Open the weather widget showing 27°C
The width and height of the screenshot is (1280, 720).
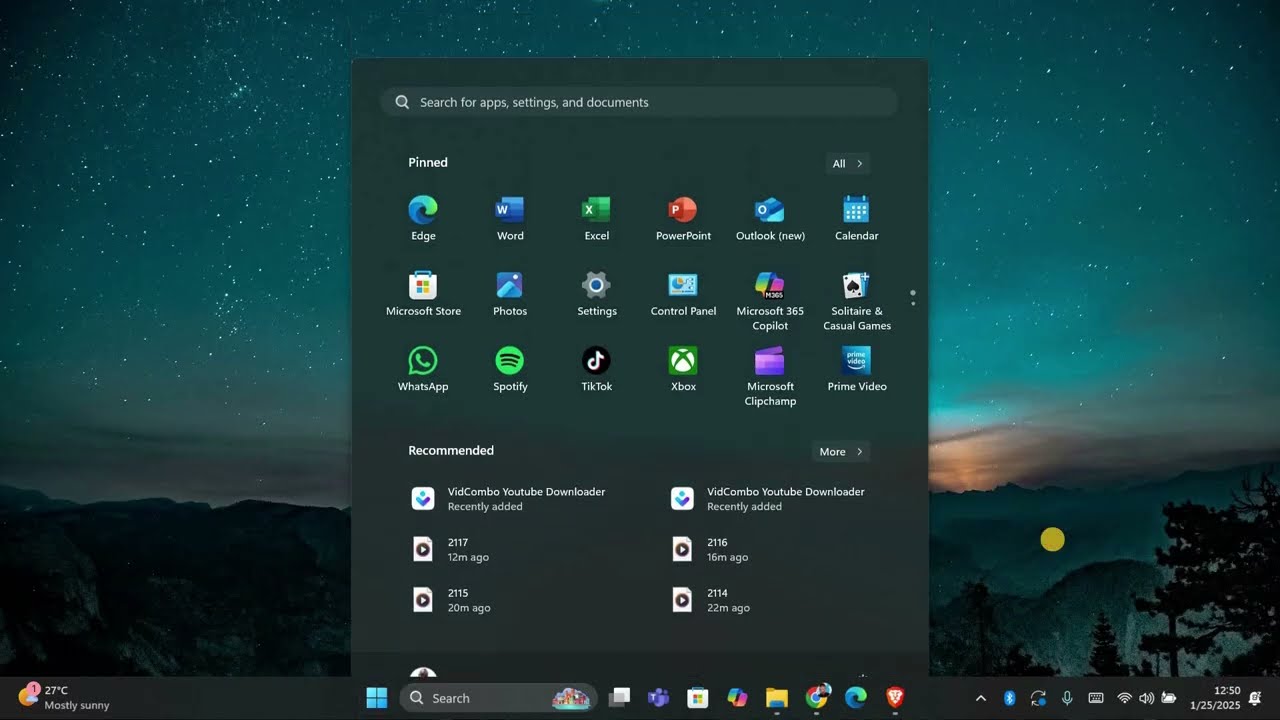[65, 698]
